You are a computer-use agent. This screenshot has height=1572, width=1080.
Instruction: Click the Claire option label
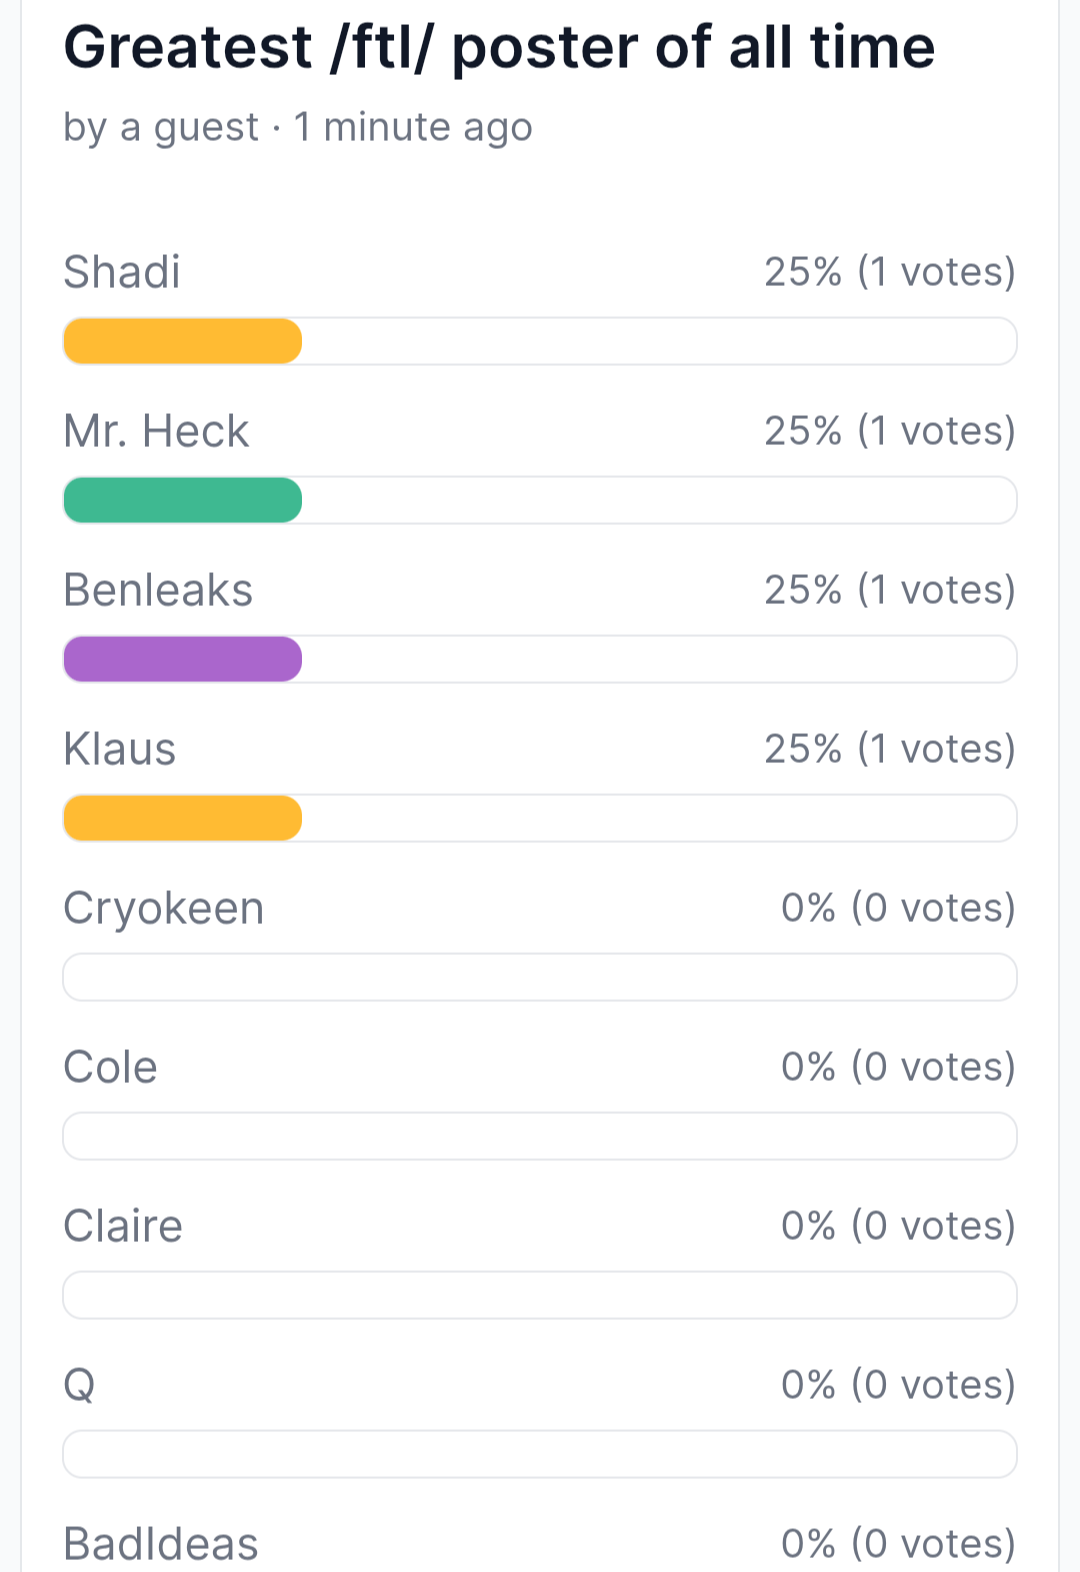tap(123, 1226)
